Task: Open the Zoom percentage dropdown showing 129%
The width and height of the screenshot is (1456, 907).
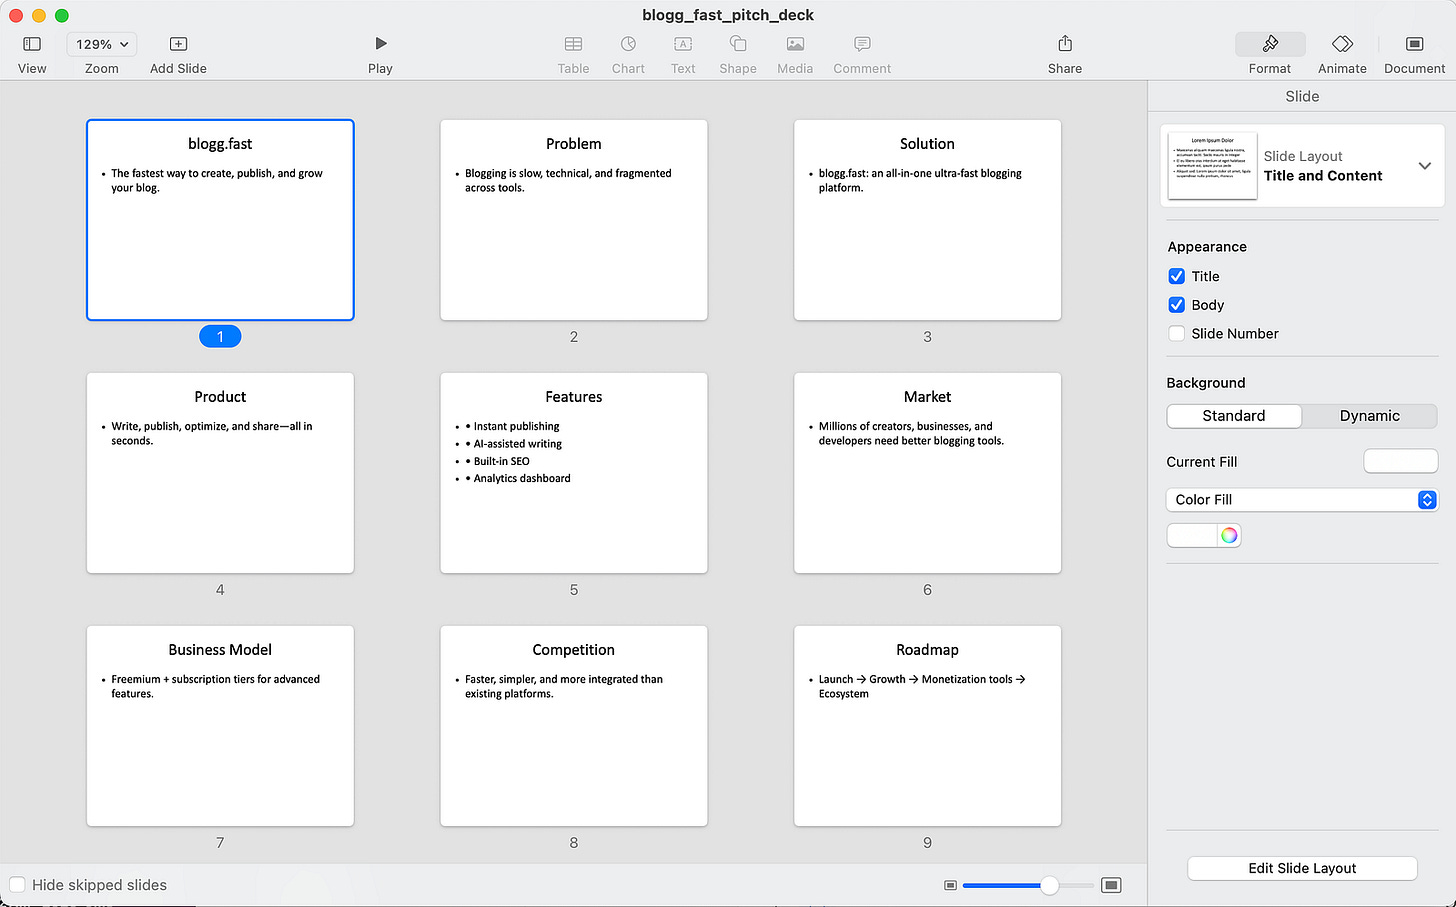Action: coord(102,44)
